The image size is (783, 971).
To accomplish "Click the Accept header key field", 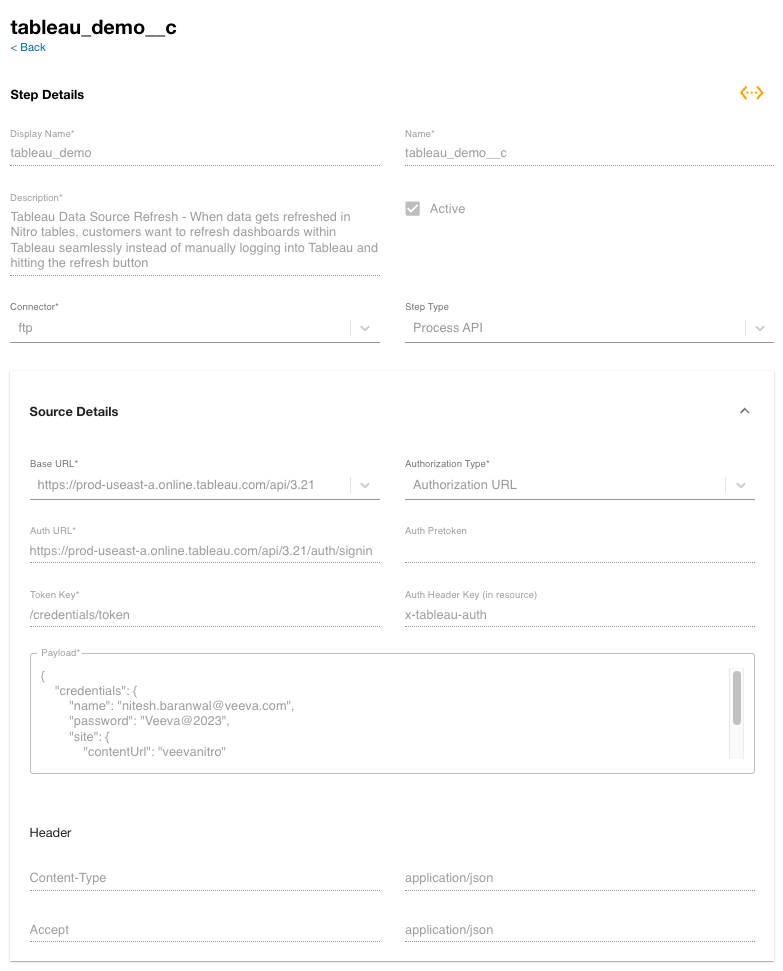I will click(204, 930).
